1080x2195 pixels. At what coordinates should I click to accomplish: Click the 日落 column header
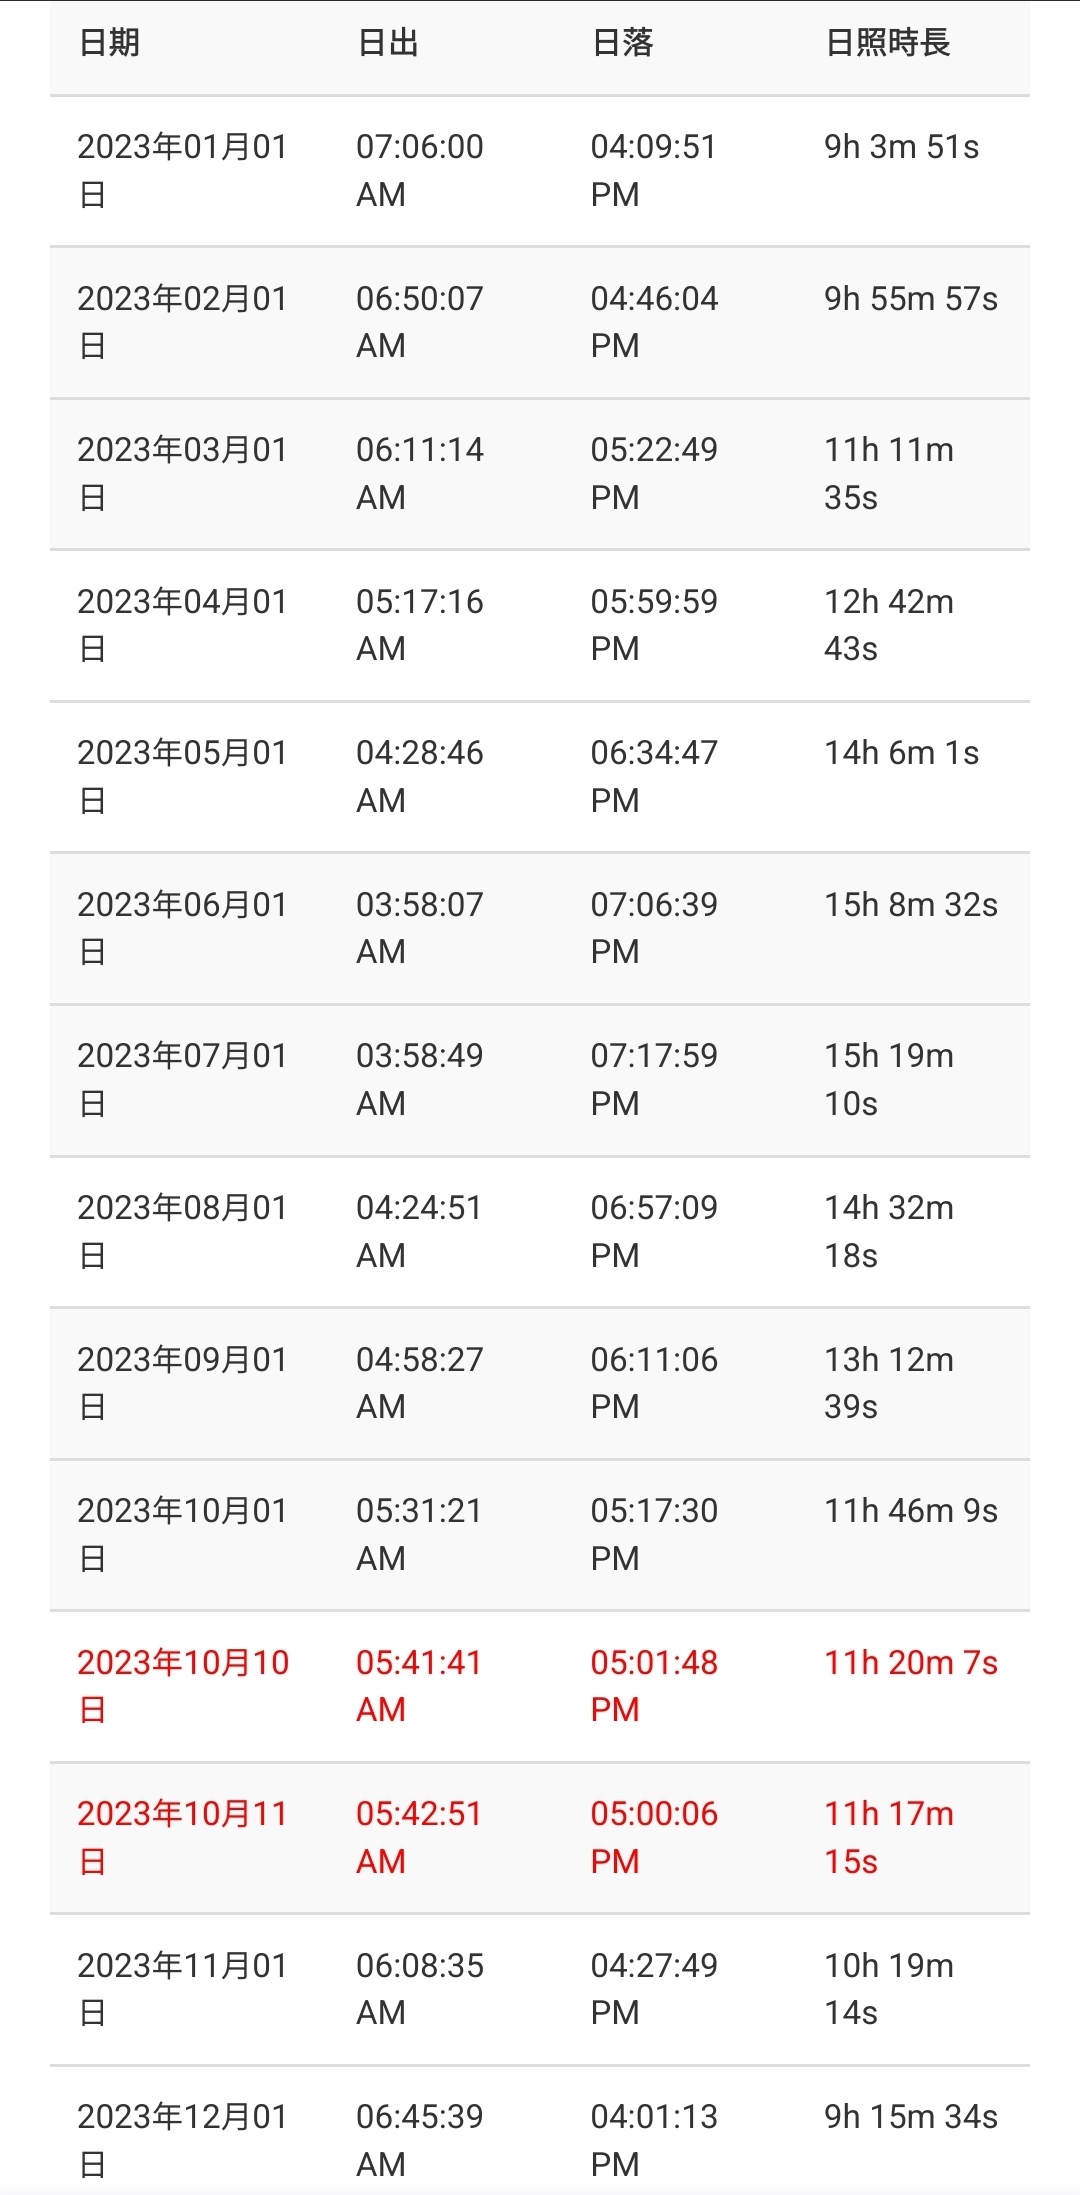click(622, 43)
